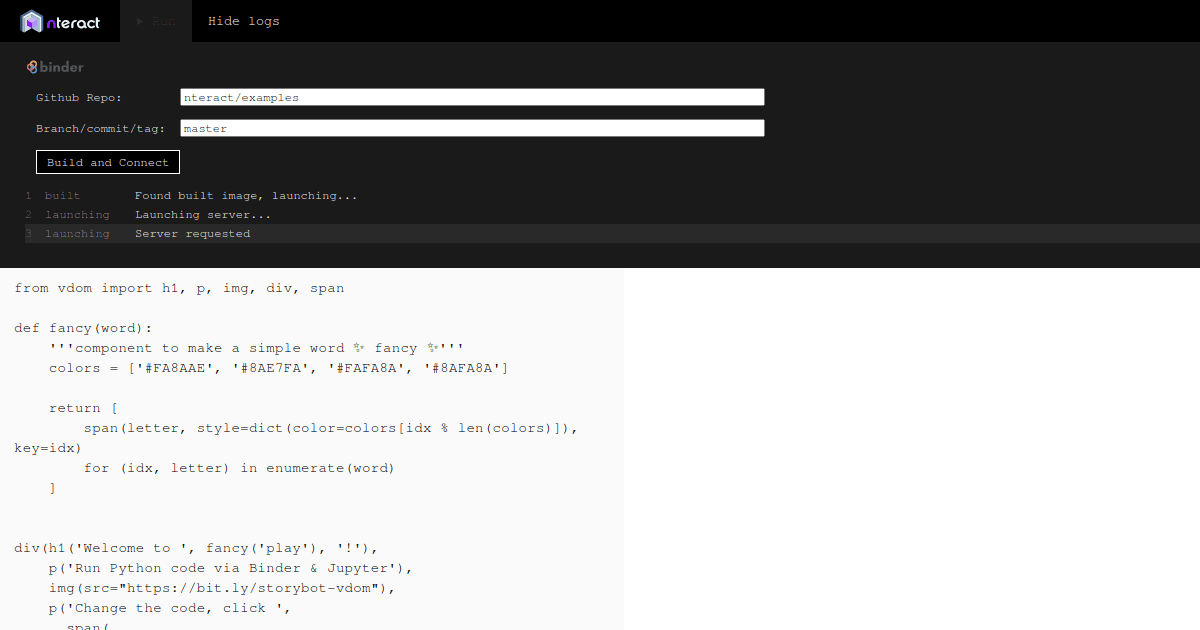Click the nteract cube logo

(x=33, y=20)
